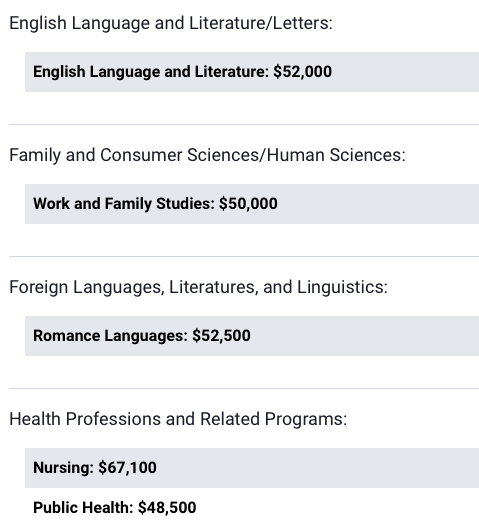Click 'Related Programs' in category heading
Image resolution: width=479 pixels, height=530 pixels.
tap(273, 419)
